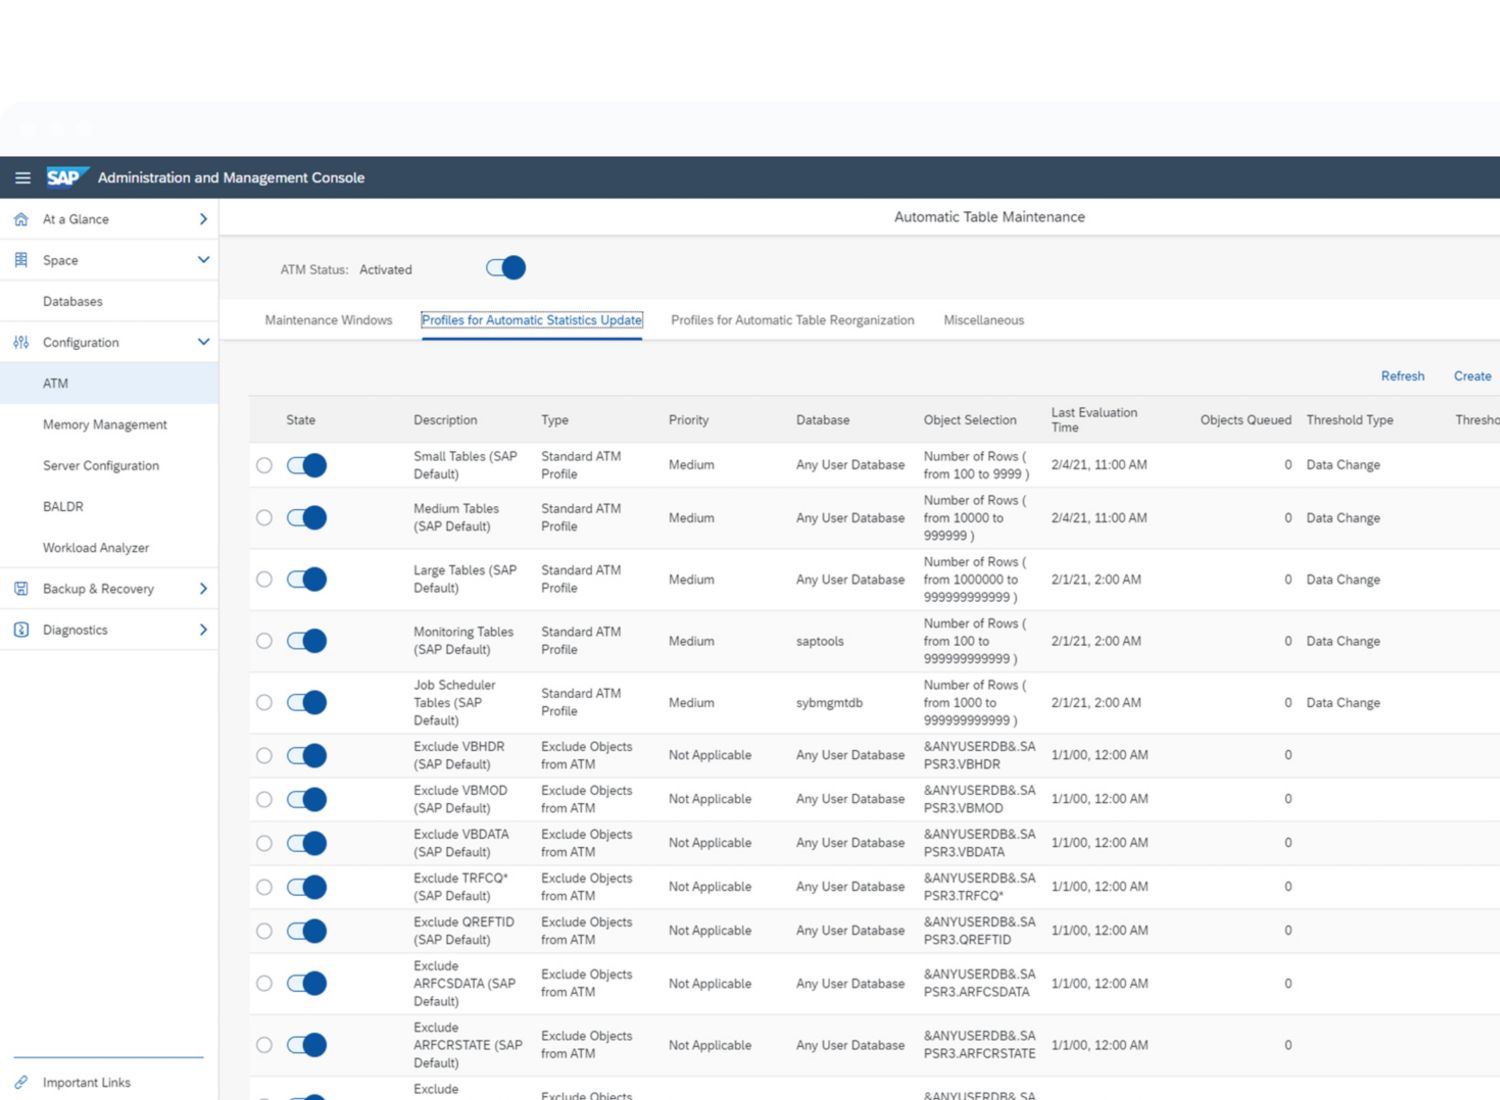Viewport: 1500px width, 1100px height.
Task: Switch to Profiles for Automatic Table Reorganization
Action: 792,320
